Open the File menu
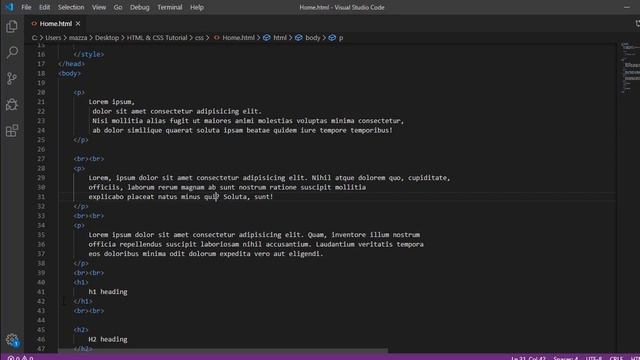Image resolution: width=640 pixels, height=360 pixels. point(26,7)
